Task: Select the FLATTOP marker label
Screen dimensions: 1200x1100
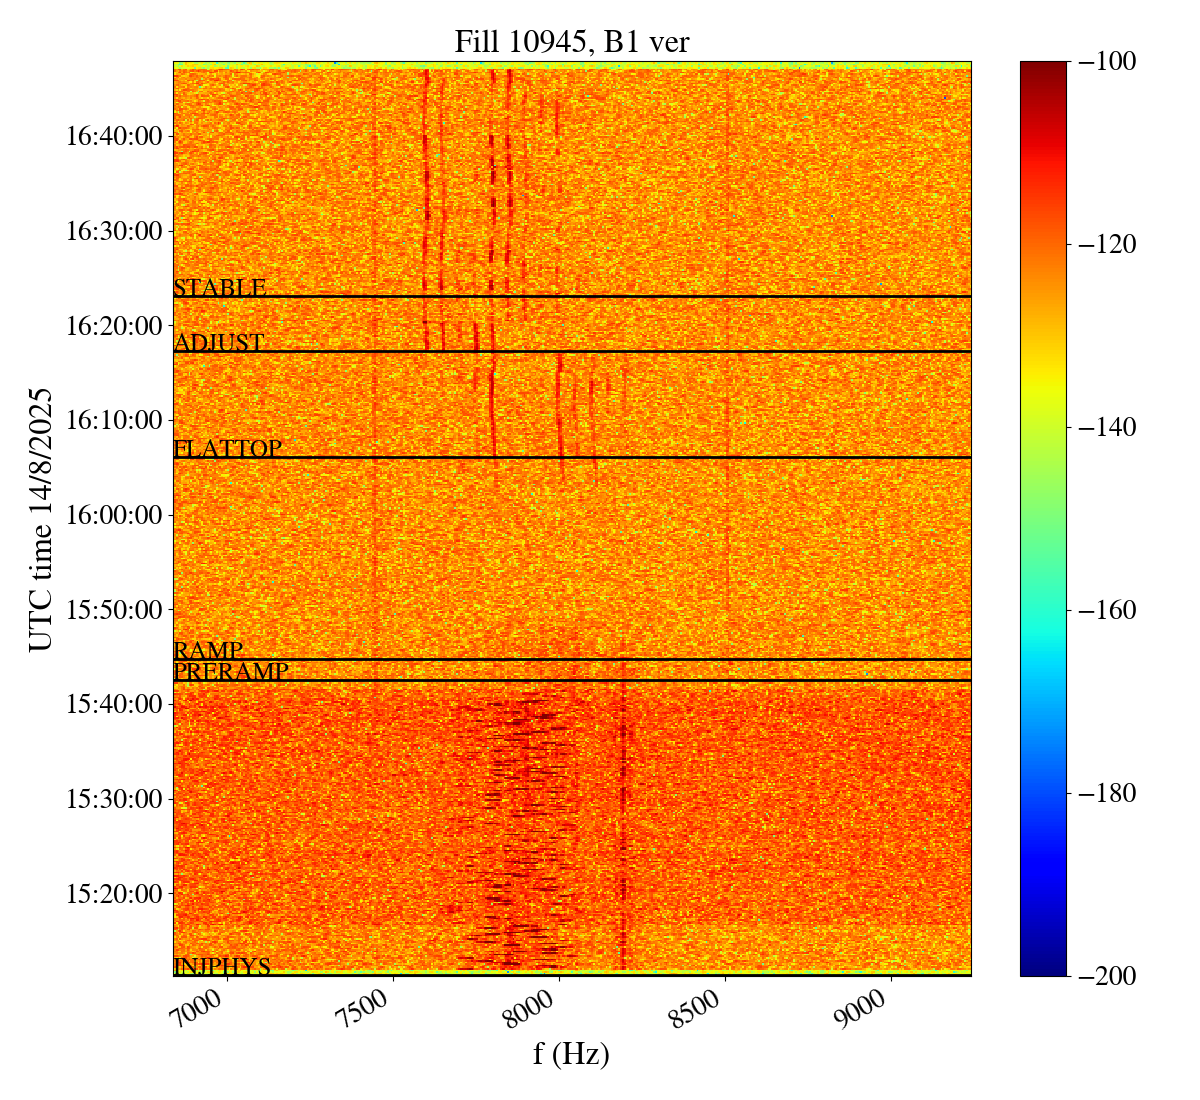Action: pyautogui.click(x=228, y=449)
